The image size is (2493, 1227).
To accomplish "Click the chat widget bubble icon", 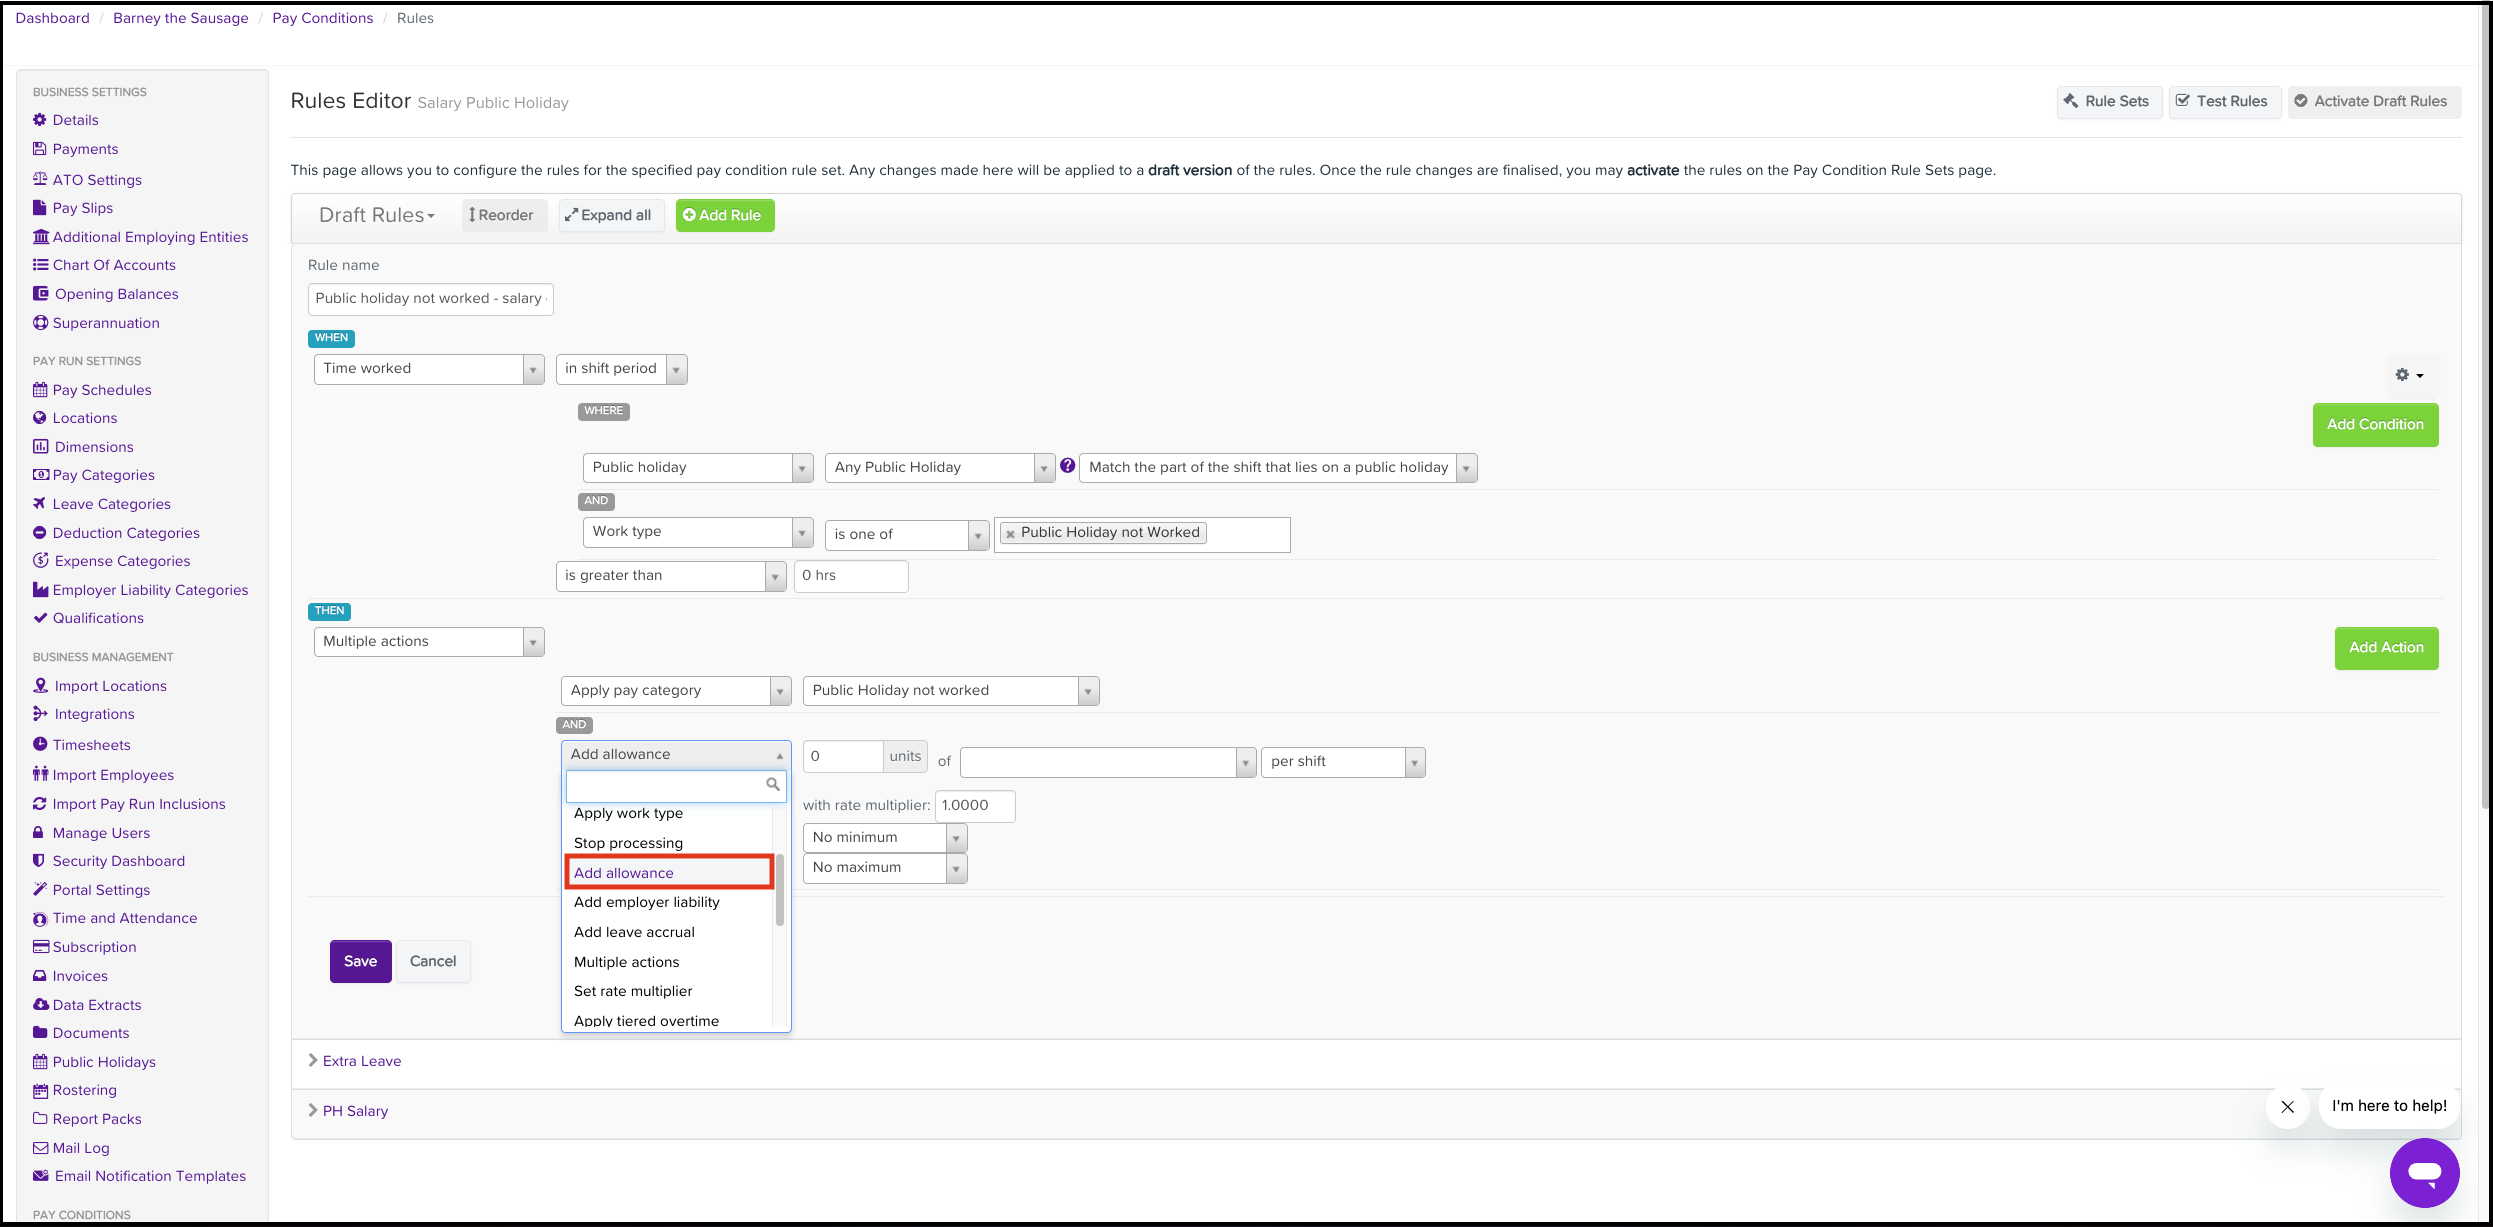I will pyautogui.click(x=2424, y=1172).
